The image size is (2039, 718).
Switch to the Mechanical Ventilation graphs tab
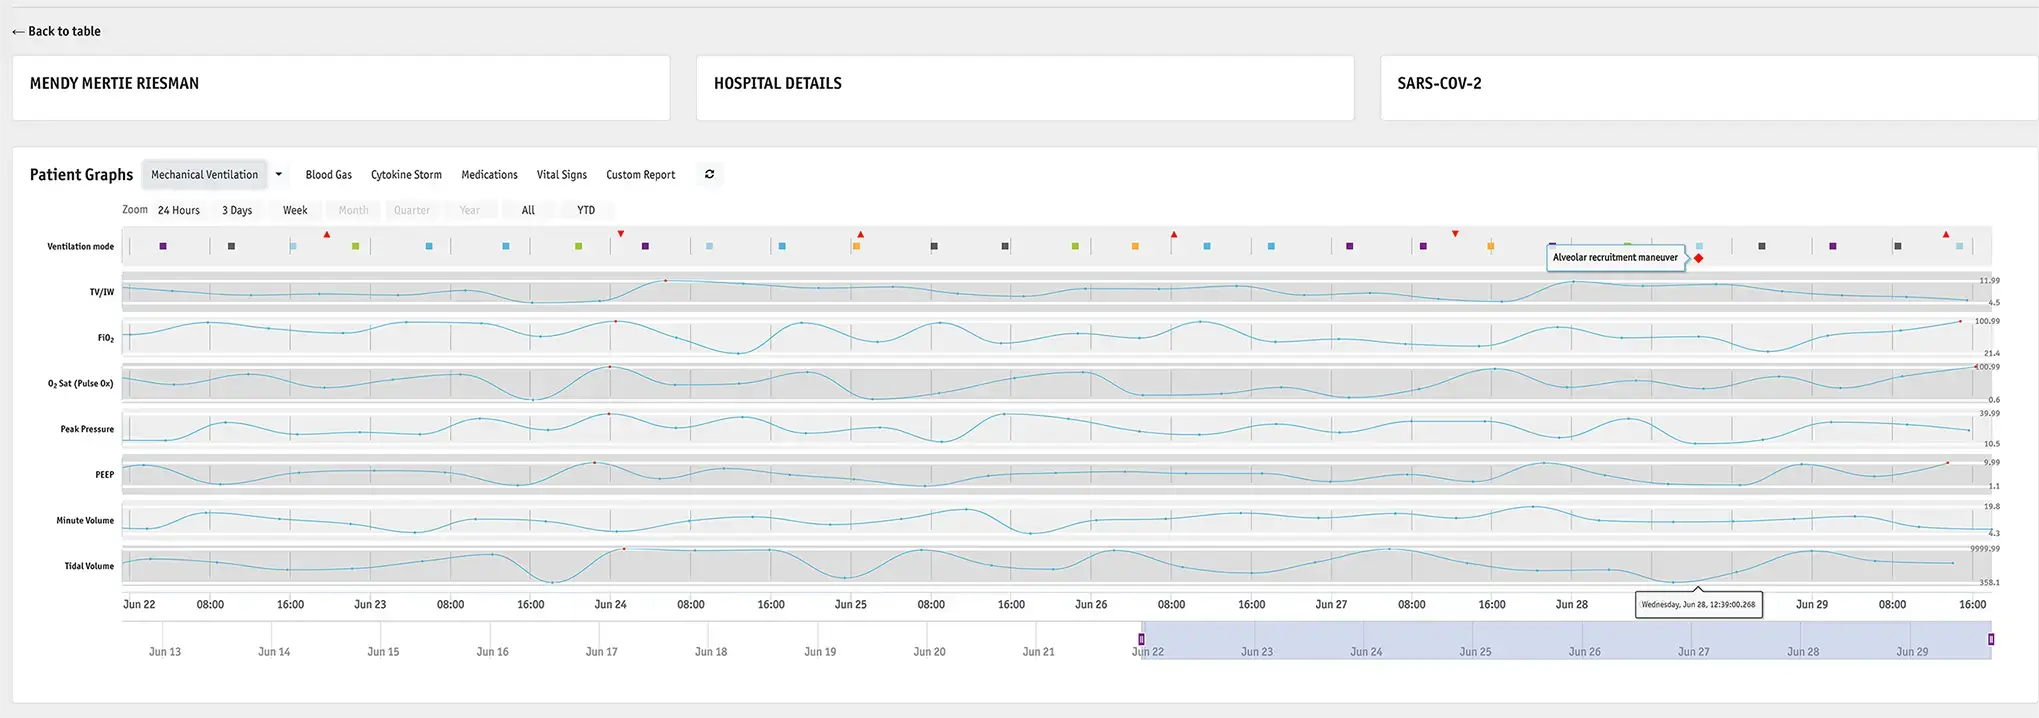click(x=205, y=175)
